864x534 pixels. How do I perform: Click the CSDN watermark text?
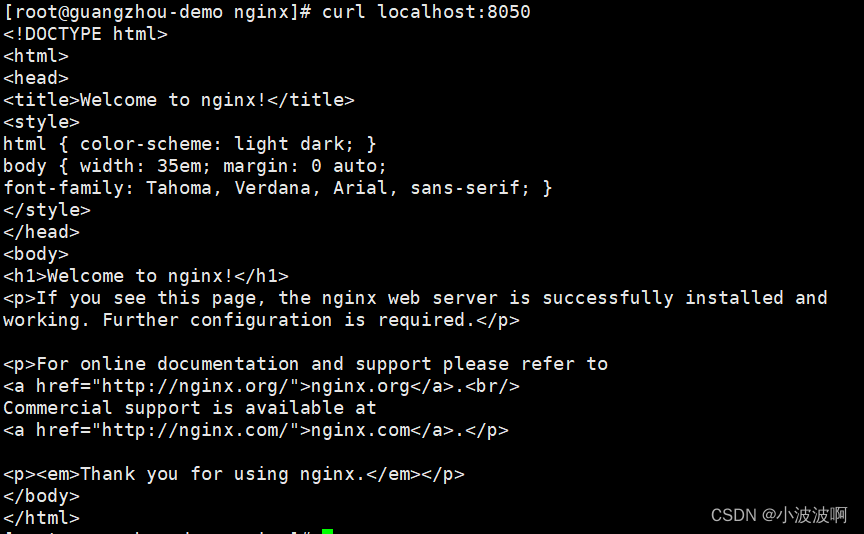coord(779,515)
